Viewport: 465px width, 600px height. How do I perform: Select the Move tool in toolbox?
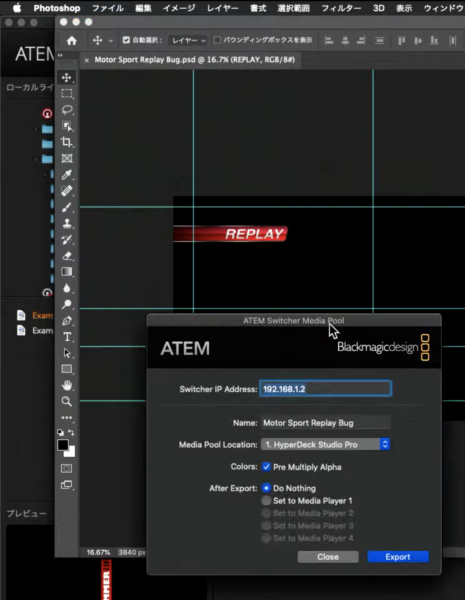click(67, 78)
